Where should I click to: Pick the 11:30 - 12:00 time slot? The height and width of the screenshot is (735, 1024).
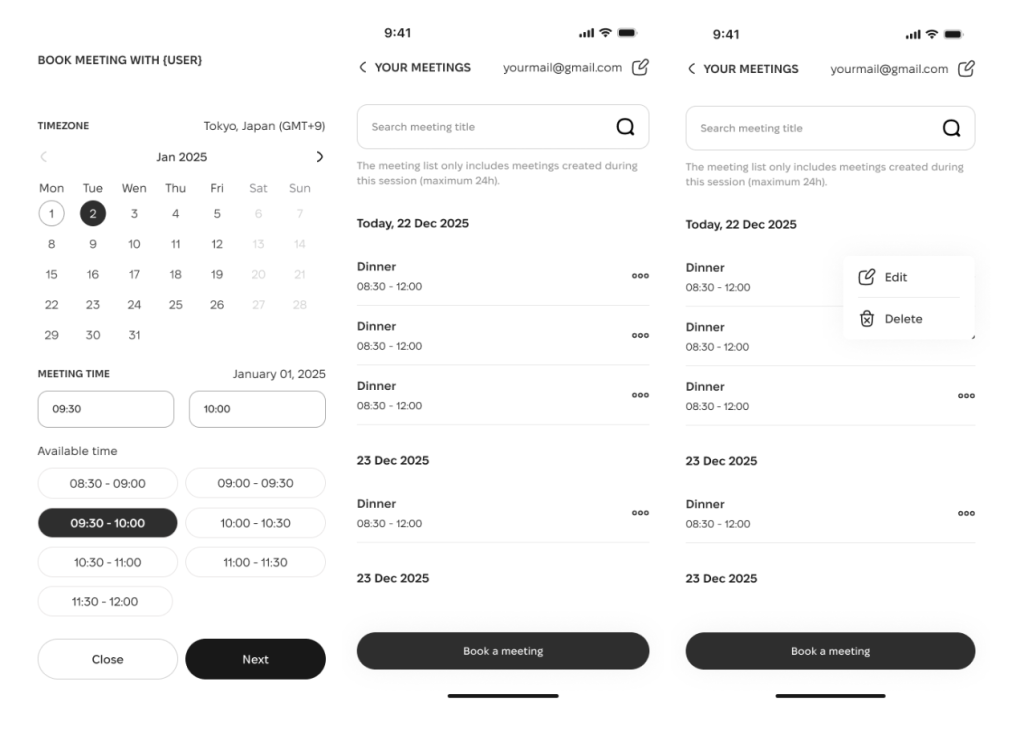(105, 602)
